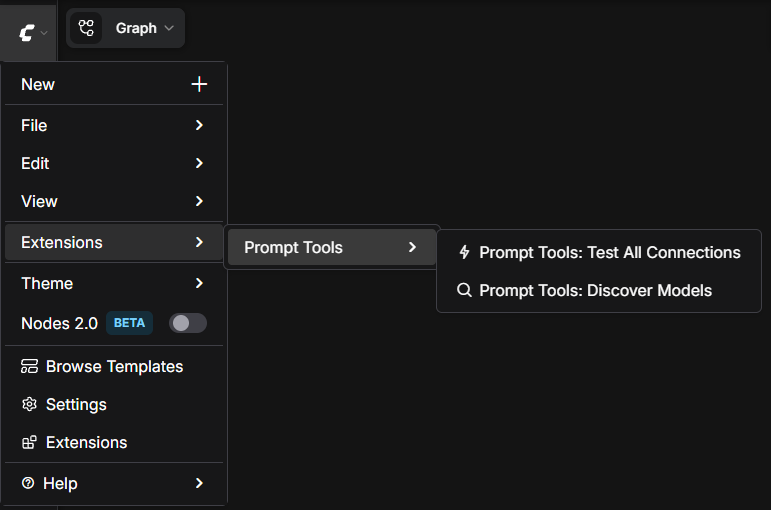Click the ComfyUI logo menu button

tap(29, 32)
